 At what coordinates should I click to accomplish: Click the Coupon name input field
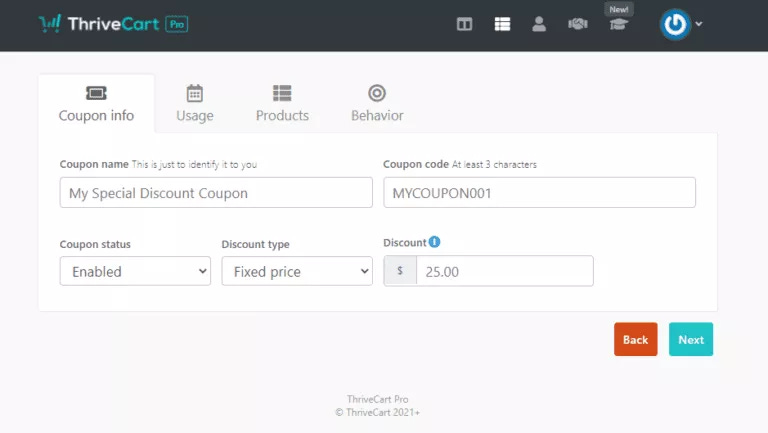coord(216,192)
